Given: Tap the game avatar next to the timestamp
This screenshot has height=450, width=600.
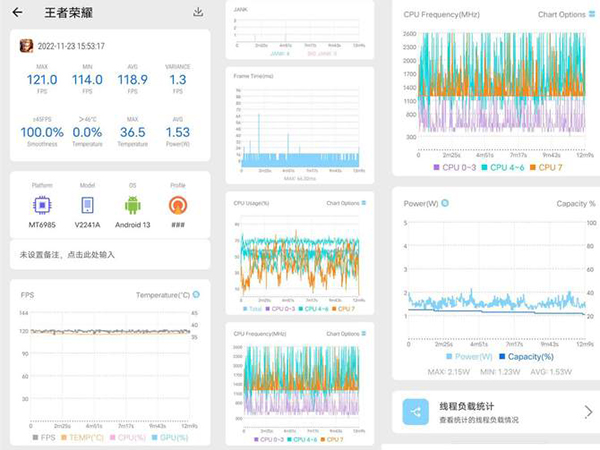Looking at the screenshot, I should pyautogui.click(x=26, y=46).
